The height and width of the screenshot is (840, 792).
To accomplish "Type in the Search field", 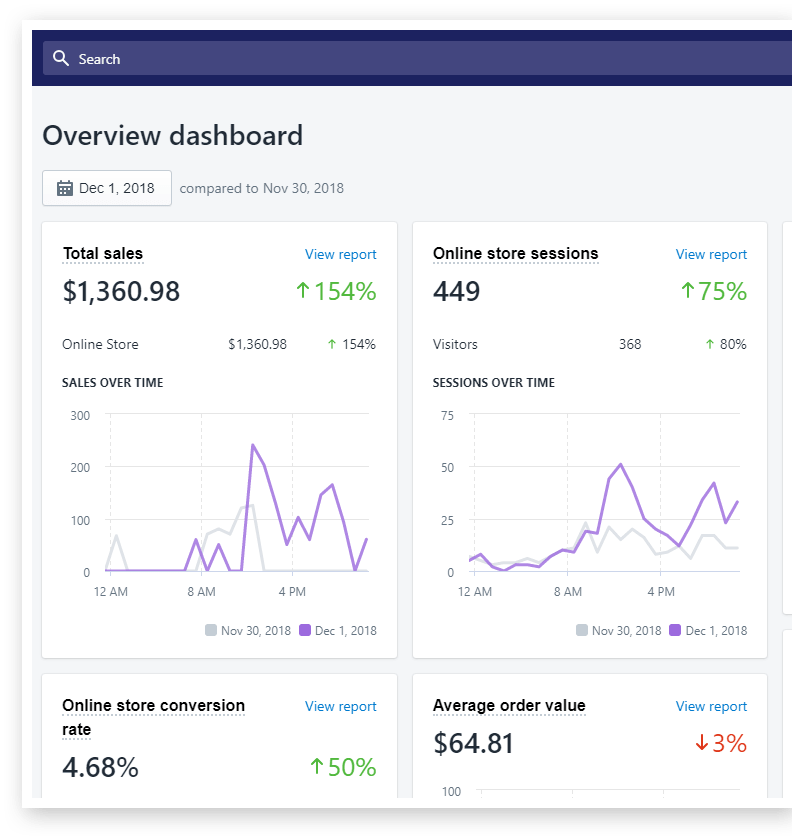I will click(400, 59).
